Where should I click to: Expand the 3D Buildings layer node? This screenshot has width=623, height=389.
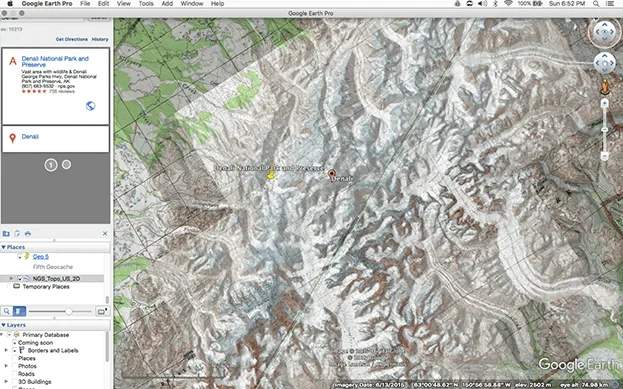pyautogui.click(x=6, y=381)
